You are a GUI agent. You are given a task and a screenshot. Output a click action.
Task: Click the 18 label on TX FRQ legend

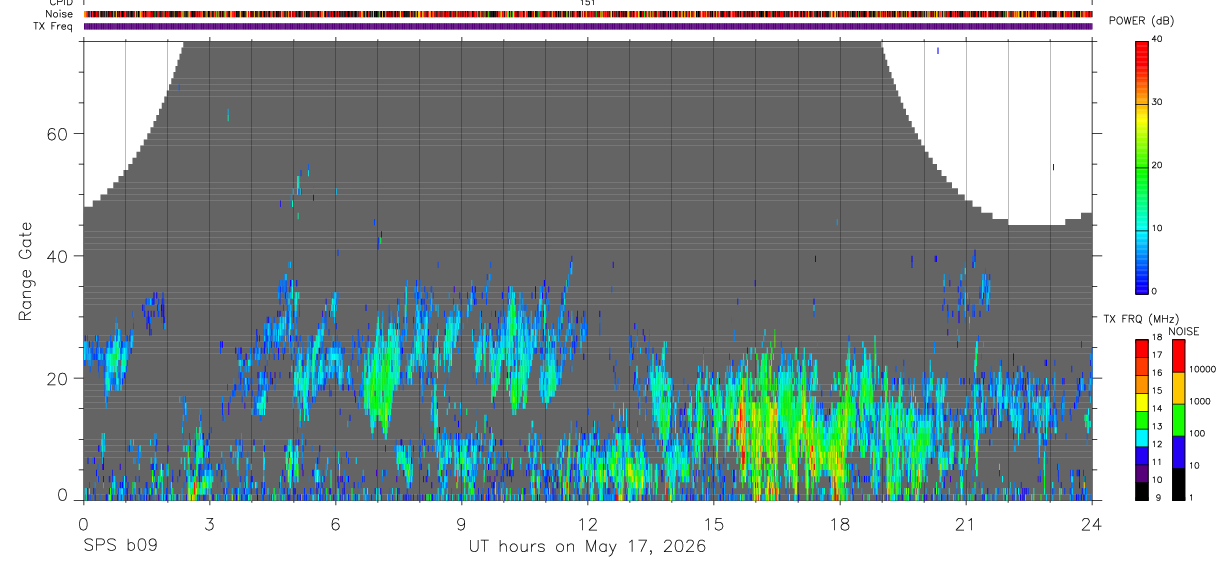1157,338
